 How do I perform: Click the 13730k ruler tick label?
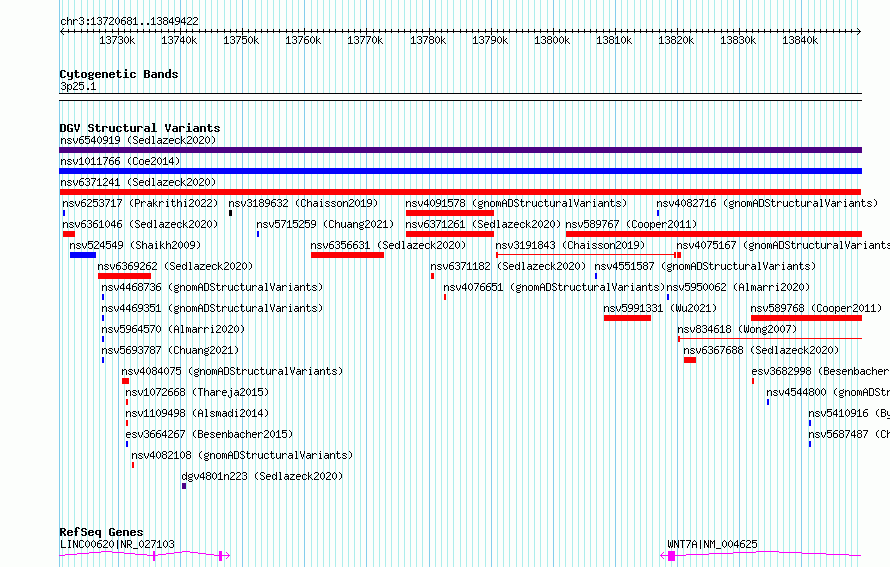tap(117, 40)
